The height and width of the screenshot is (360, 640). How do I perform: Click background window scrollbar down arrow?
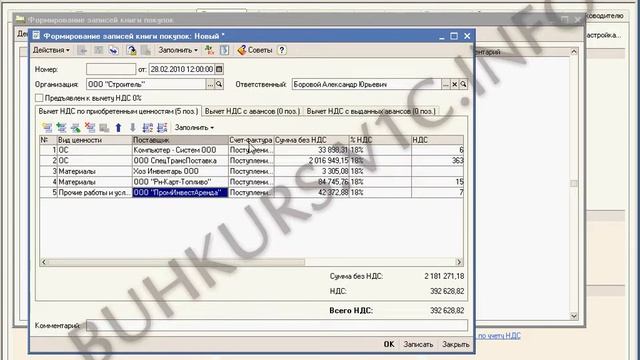[573, 316]
